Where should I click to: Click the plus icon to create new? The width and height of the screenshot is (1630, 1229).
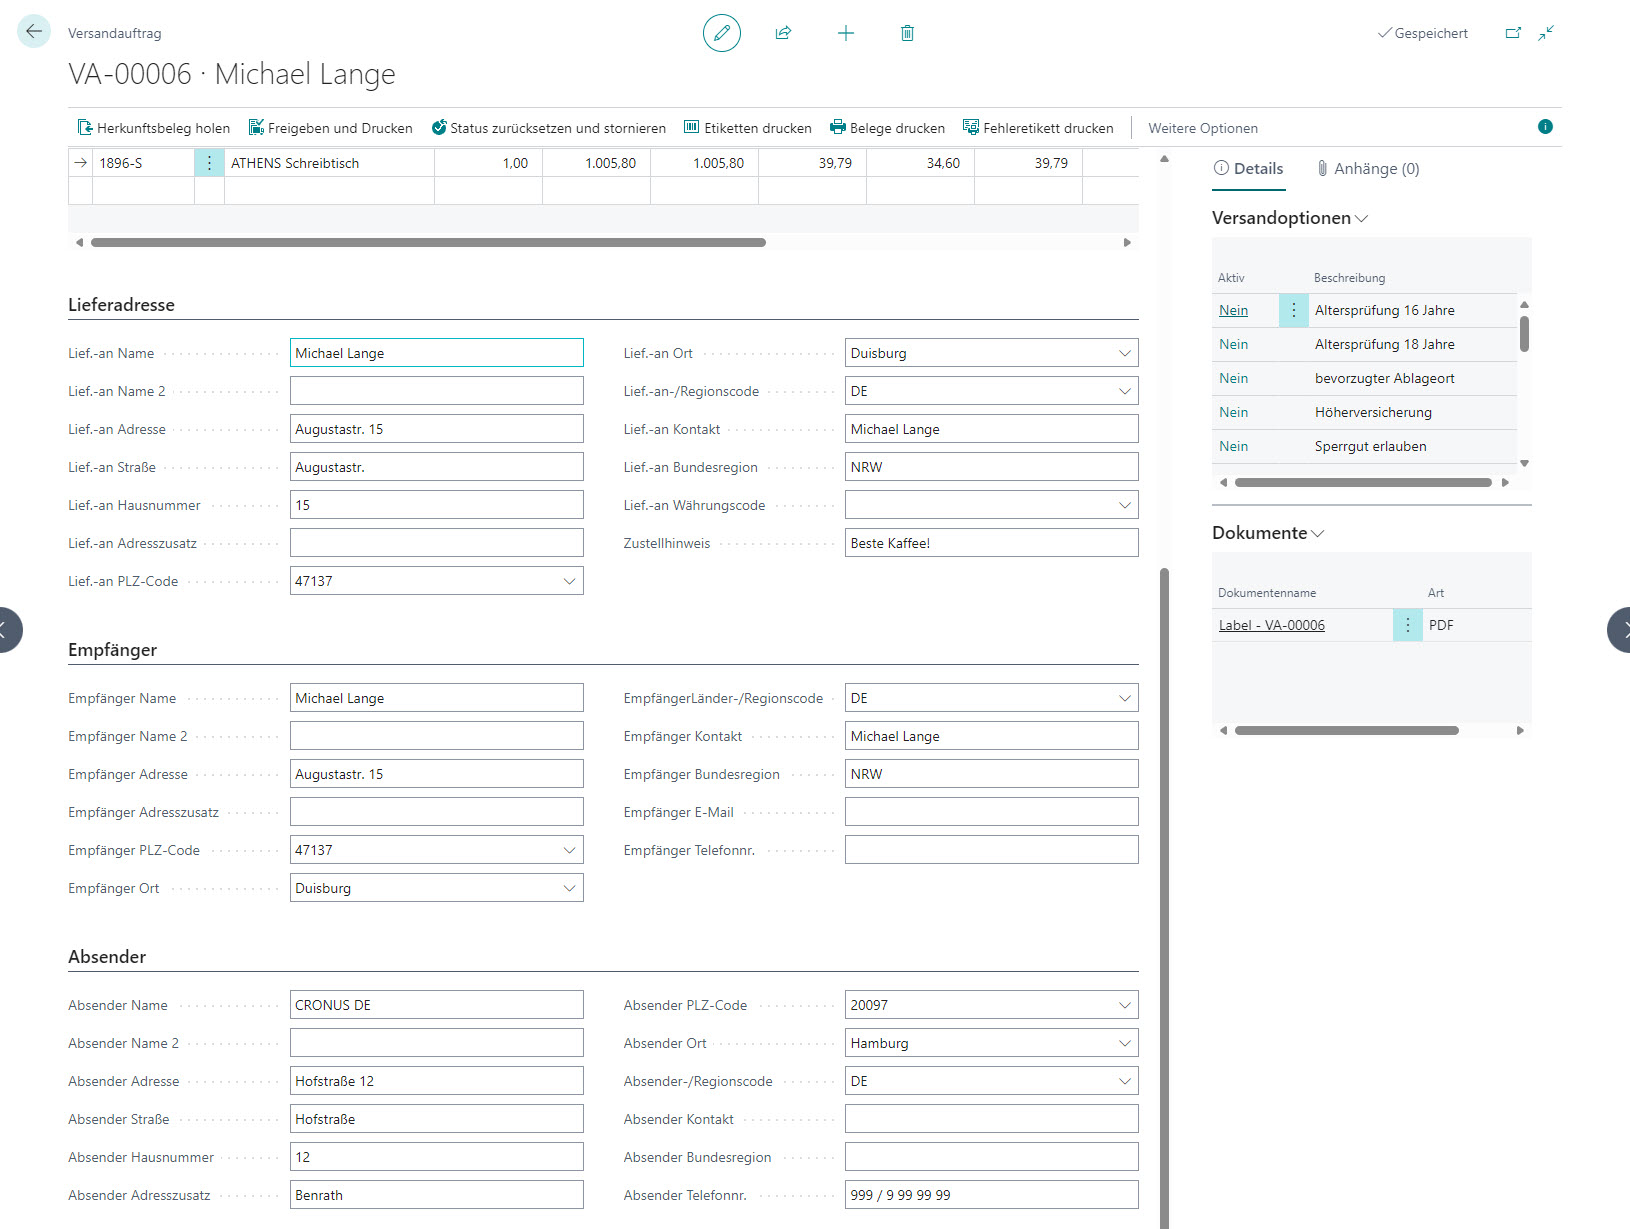(845, 33)
